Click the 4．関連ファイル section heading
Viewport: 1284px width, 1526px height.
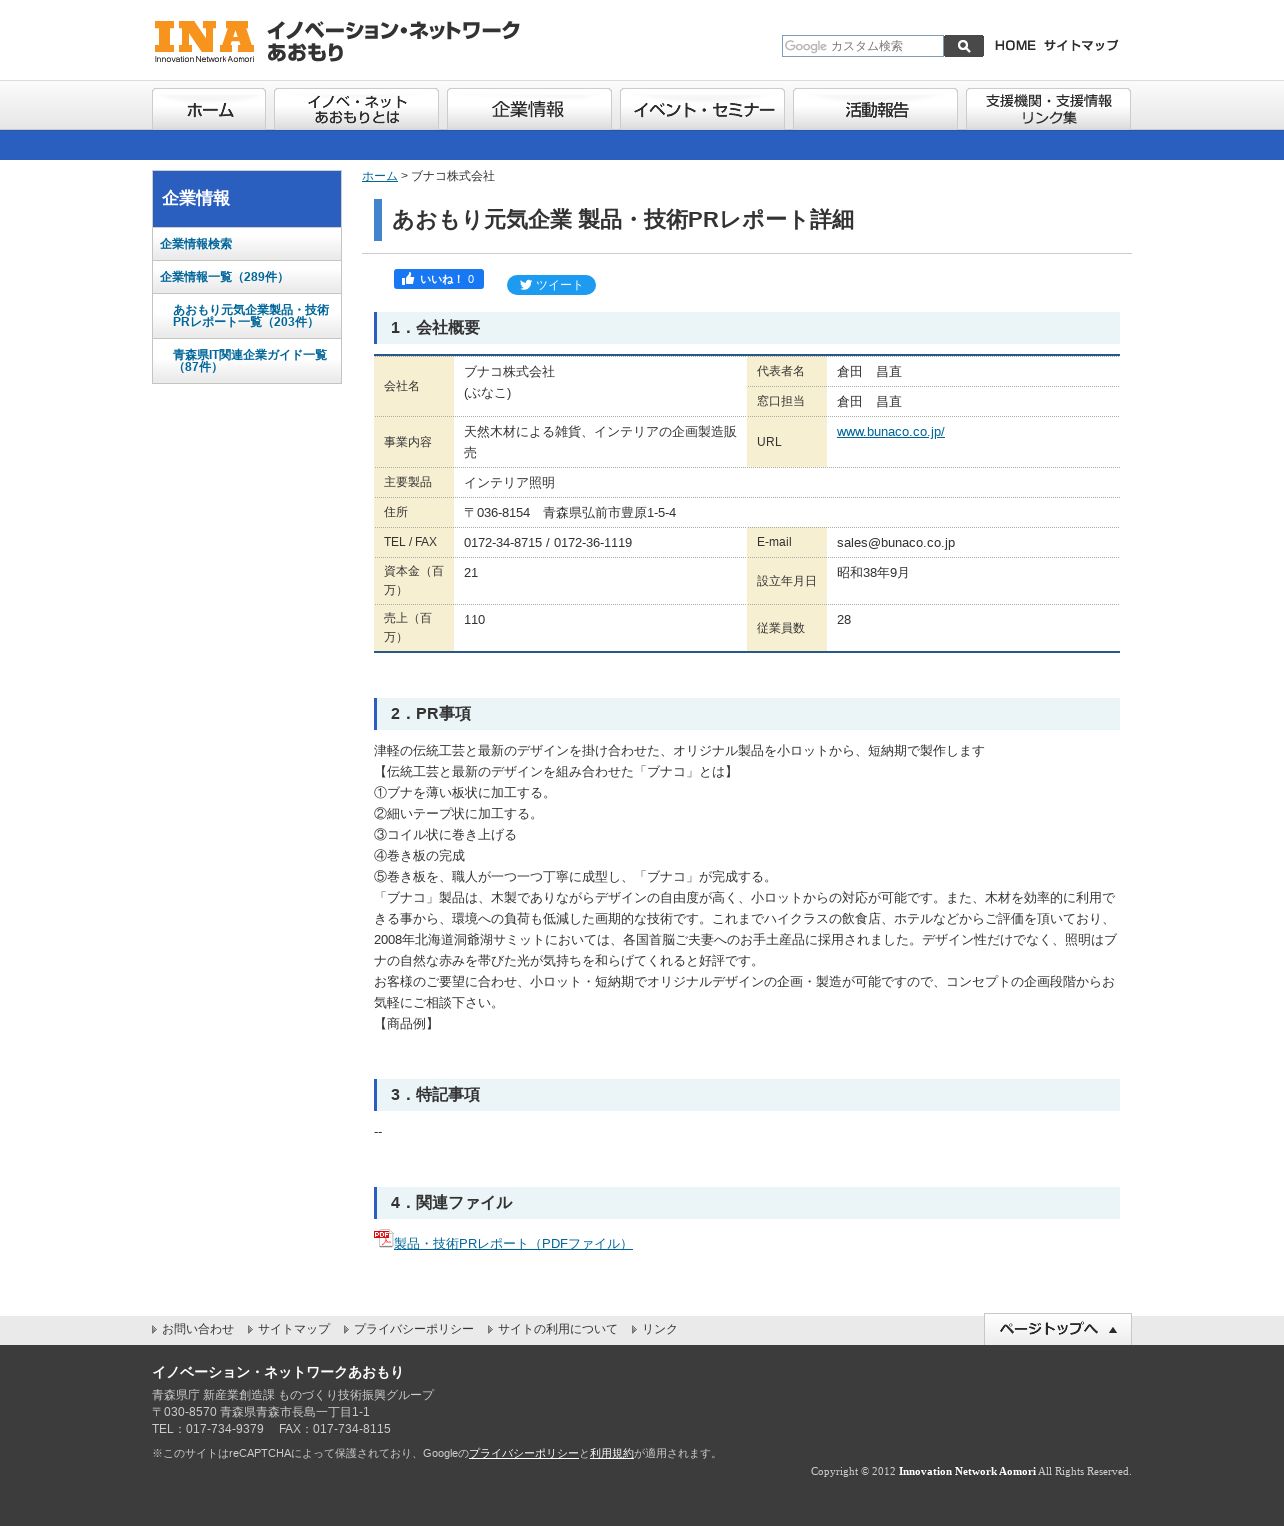pyautogui.click(x=747, y=1203)
